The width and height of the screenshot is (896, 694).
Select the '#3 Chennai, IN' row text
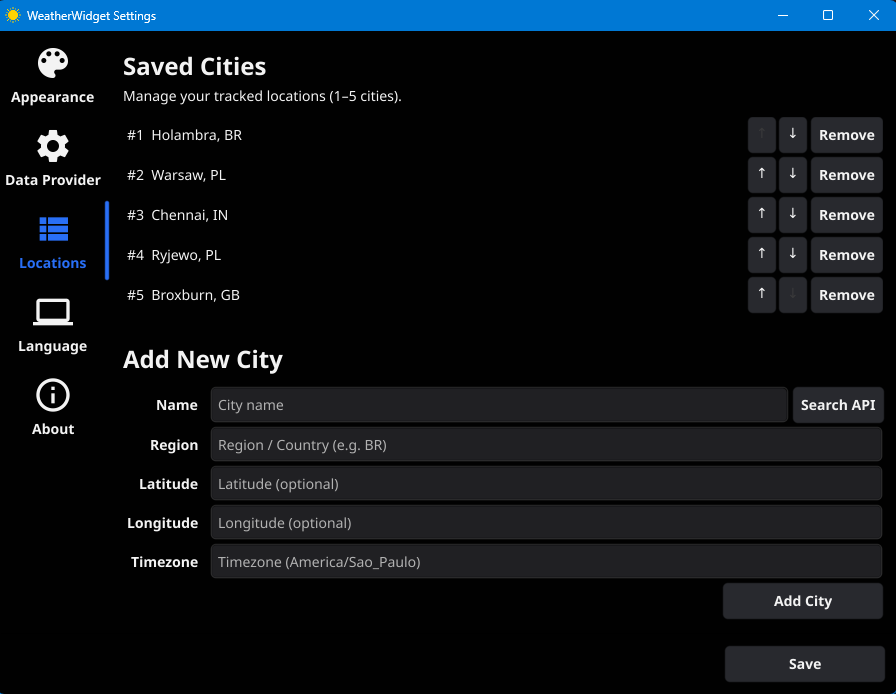177,215
